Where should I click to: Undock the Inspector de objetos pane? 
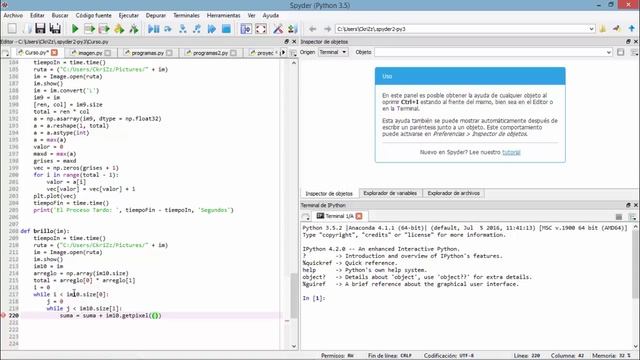click(x=628, y=42)
